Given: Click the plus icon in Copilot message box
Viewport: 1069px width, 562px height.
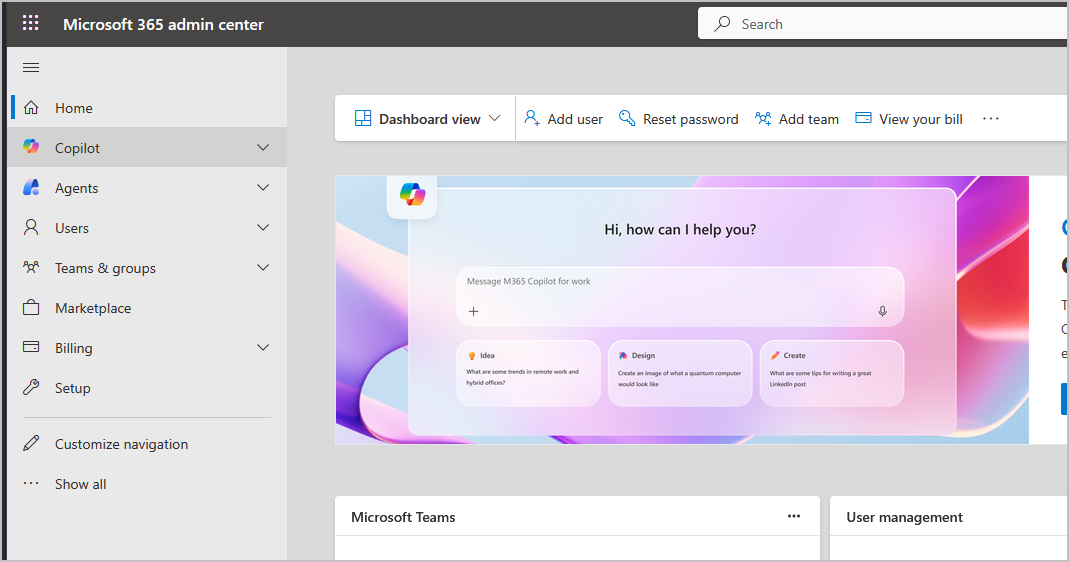Looking at the screenshot, I should click(x=474, y=311).
